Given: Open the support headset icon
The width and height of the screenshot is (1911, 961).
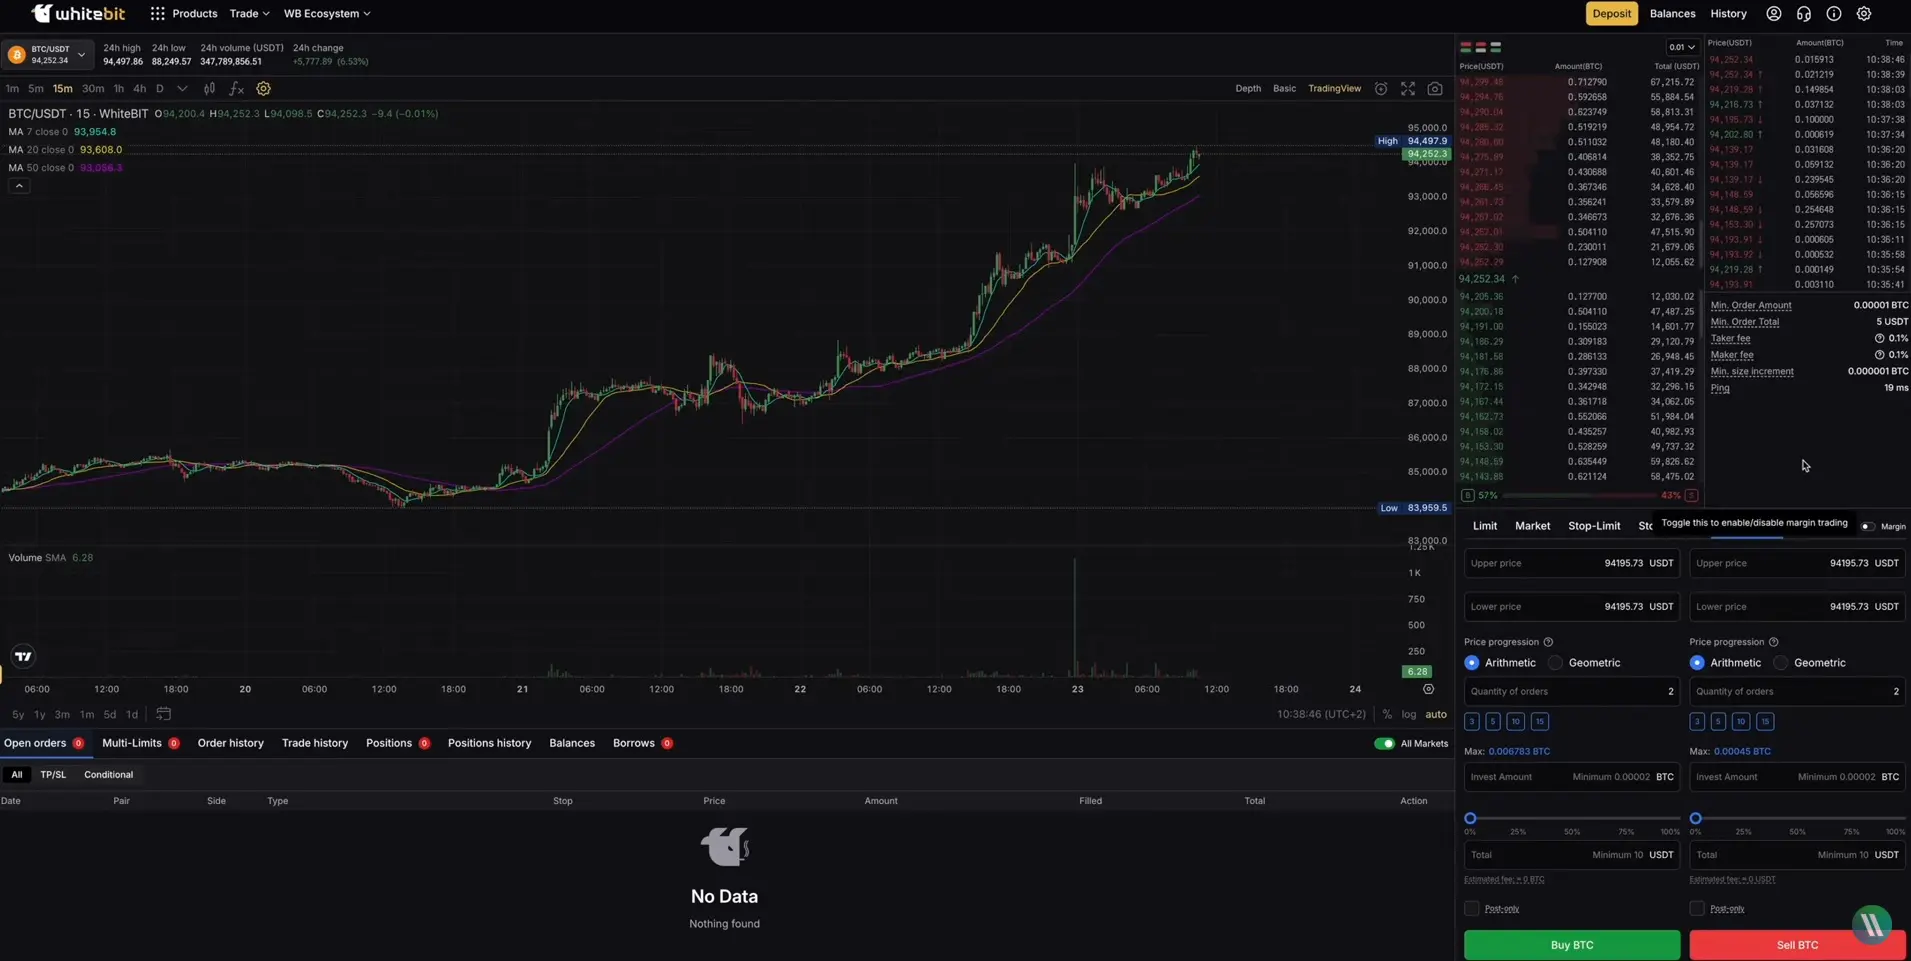Looking at the screenshot, I should (1803, 14).
